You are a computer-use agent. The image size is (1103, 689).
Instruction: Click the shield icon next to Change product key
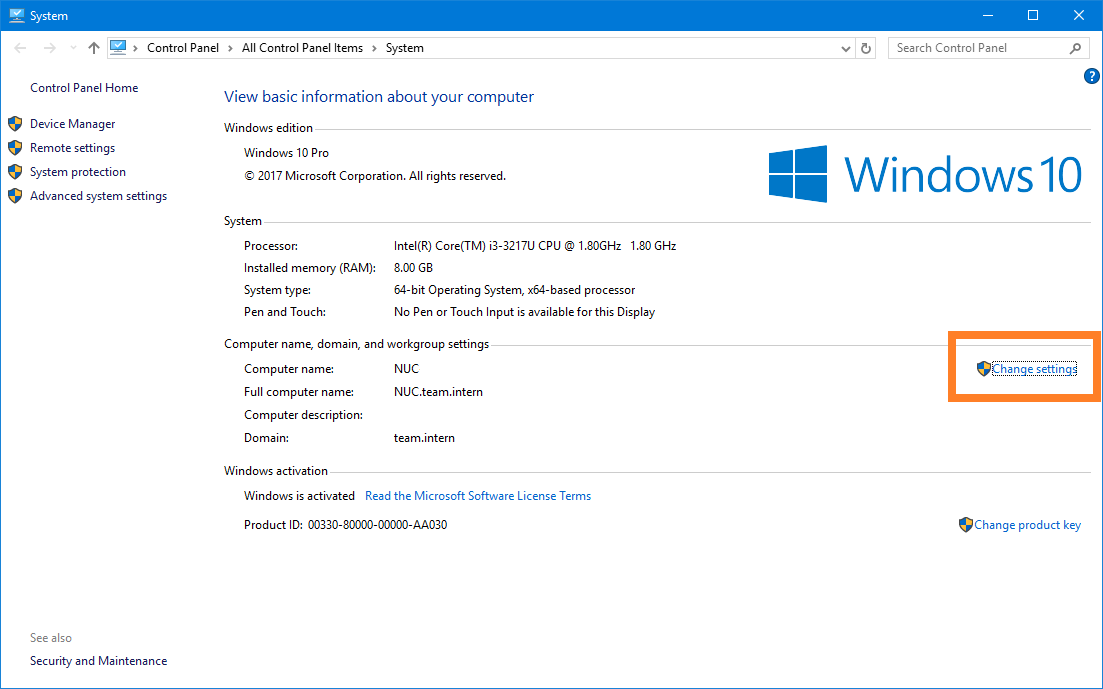tap(966, 525)
